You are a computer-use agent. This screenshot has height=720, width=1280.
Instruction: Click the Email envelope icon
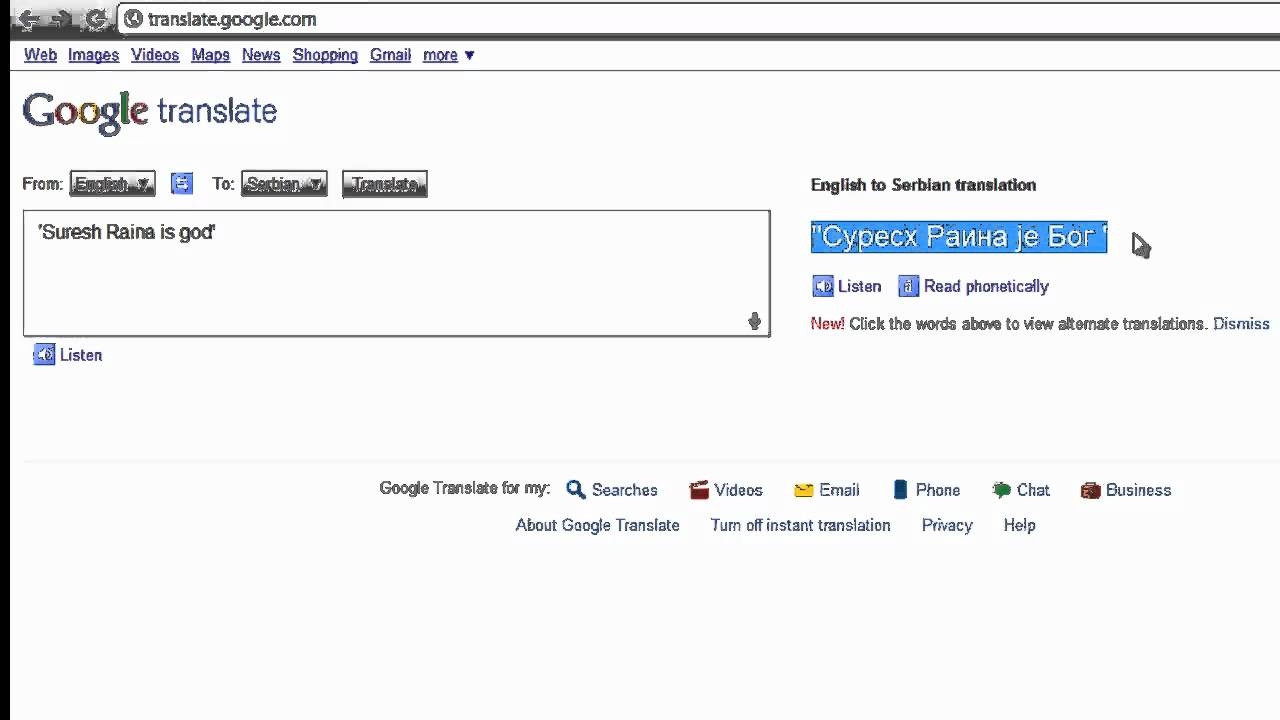click(x=804, y=490)
